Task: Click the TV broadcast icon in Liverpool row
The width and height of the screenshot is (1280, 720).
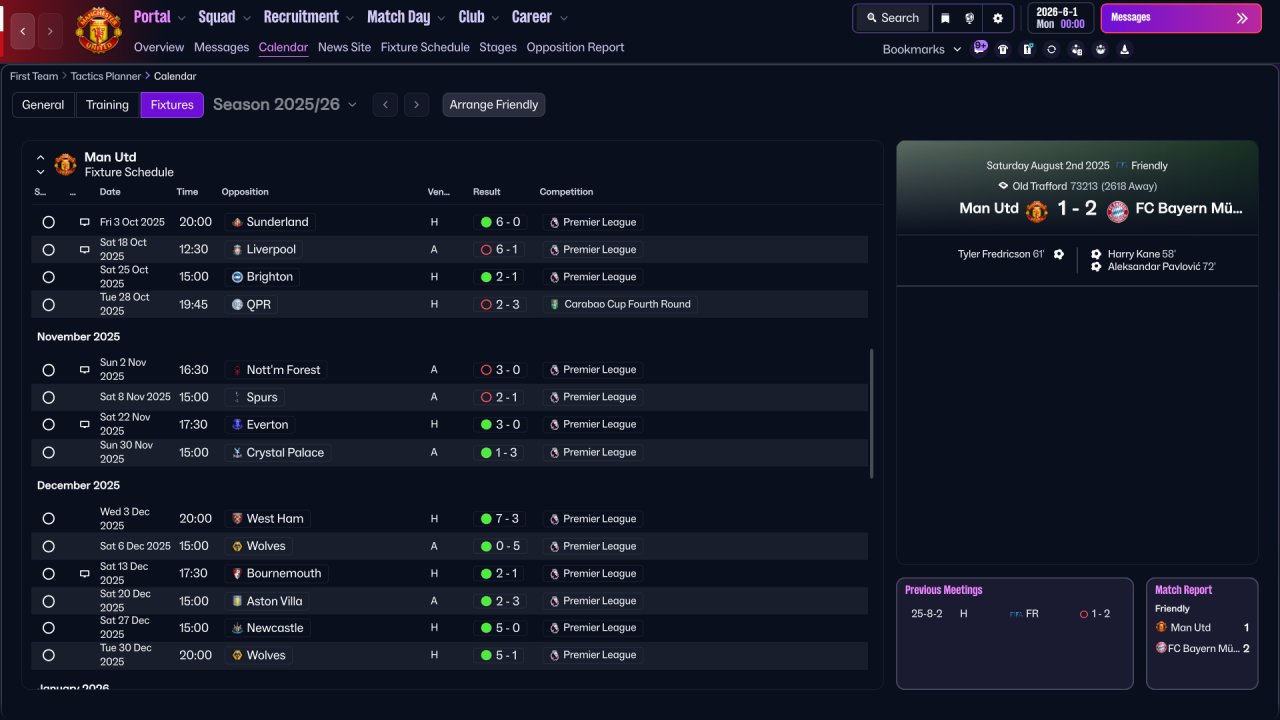Action: point(84,249)
